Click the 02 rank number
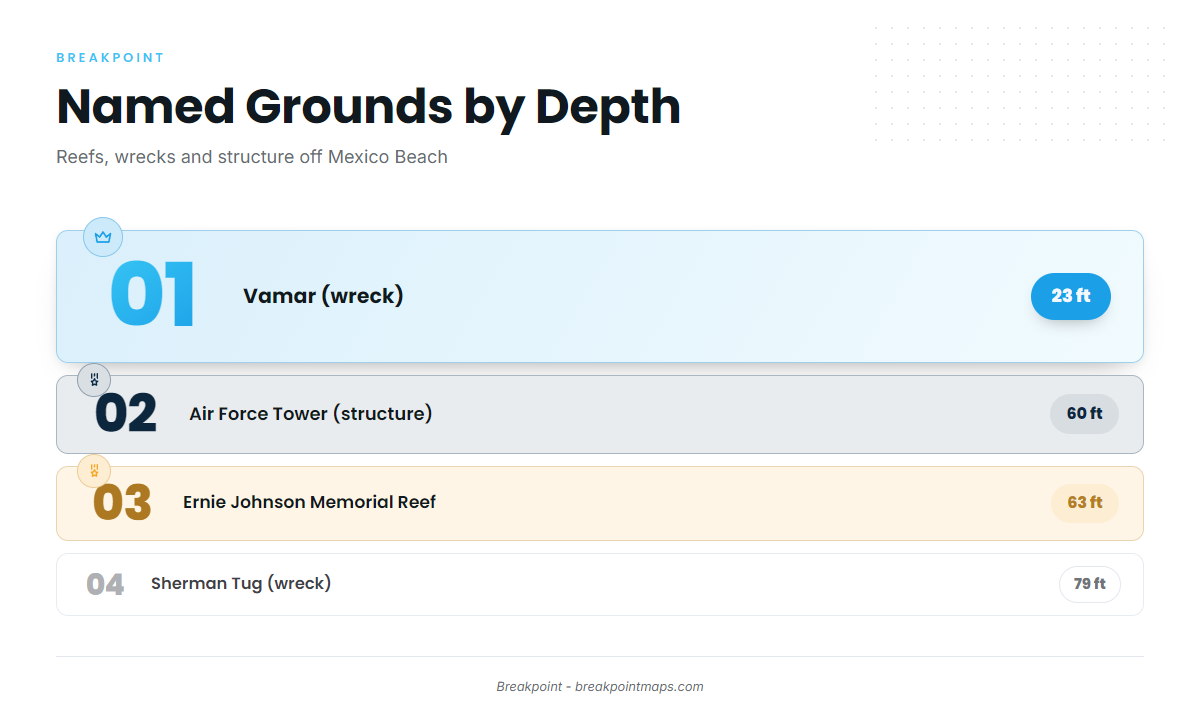The width and height of the screenshot is (1200, 721). tap(126, 414)
